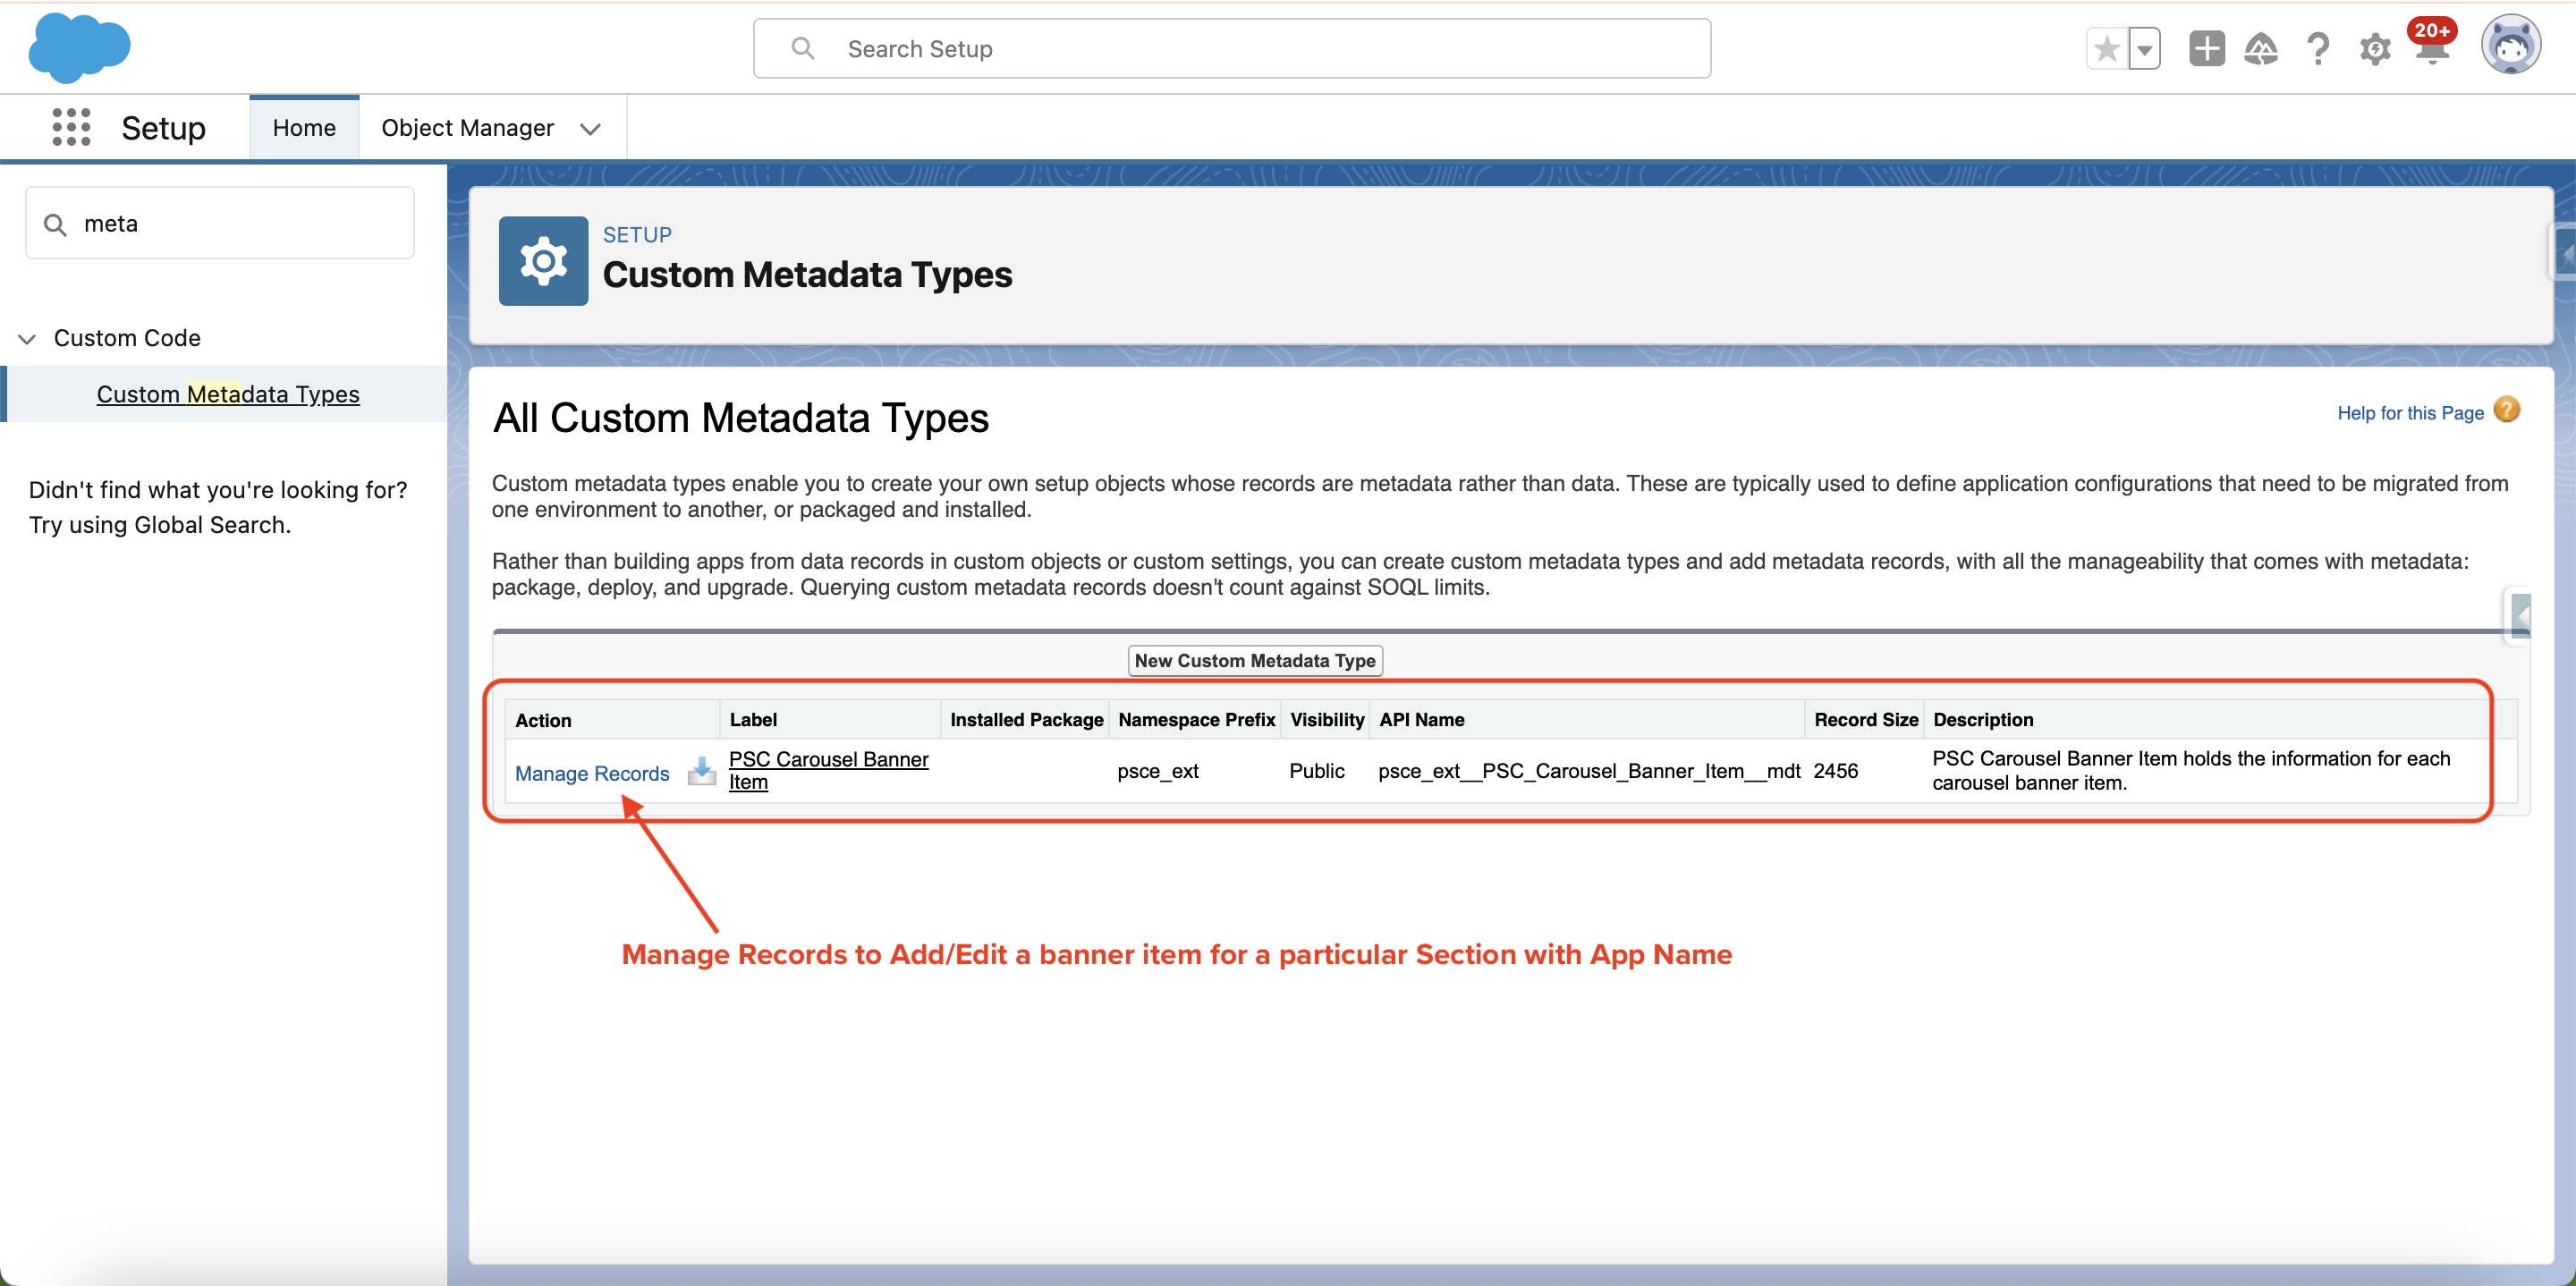Expand the Object Manager tab chevron
Image resolution: width=2576 pixels, height=1286 pixels.
pos(590,128)
